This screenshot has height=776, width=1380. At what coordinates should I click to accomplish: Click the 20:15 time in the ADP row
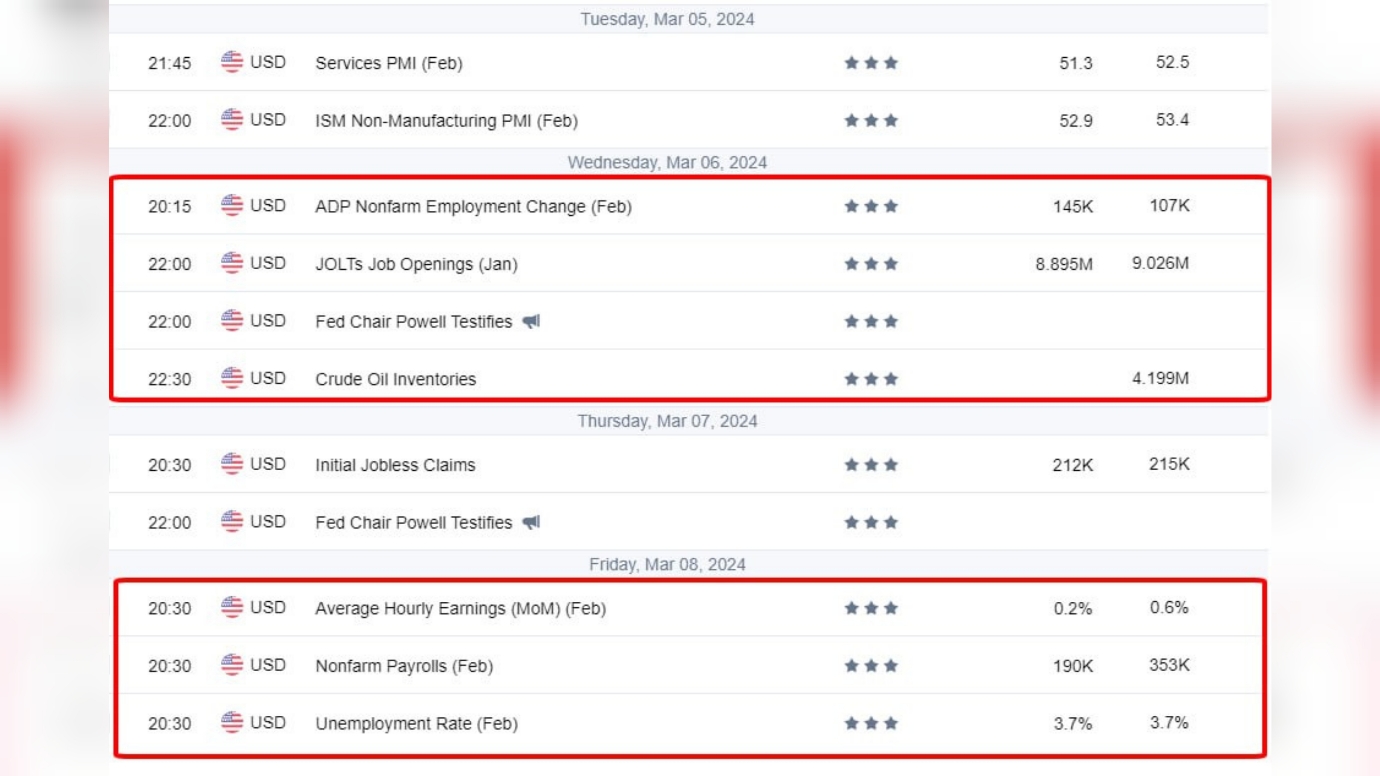click(169, 207)
